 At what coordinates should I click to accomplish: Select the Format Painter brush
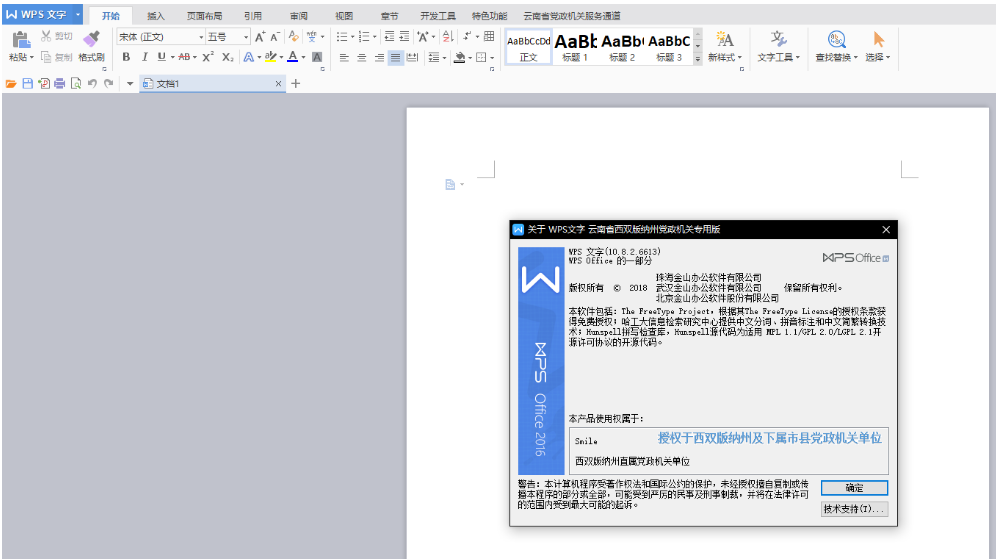(91, 39)
